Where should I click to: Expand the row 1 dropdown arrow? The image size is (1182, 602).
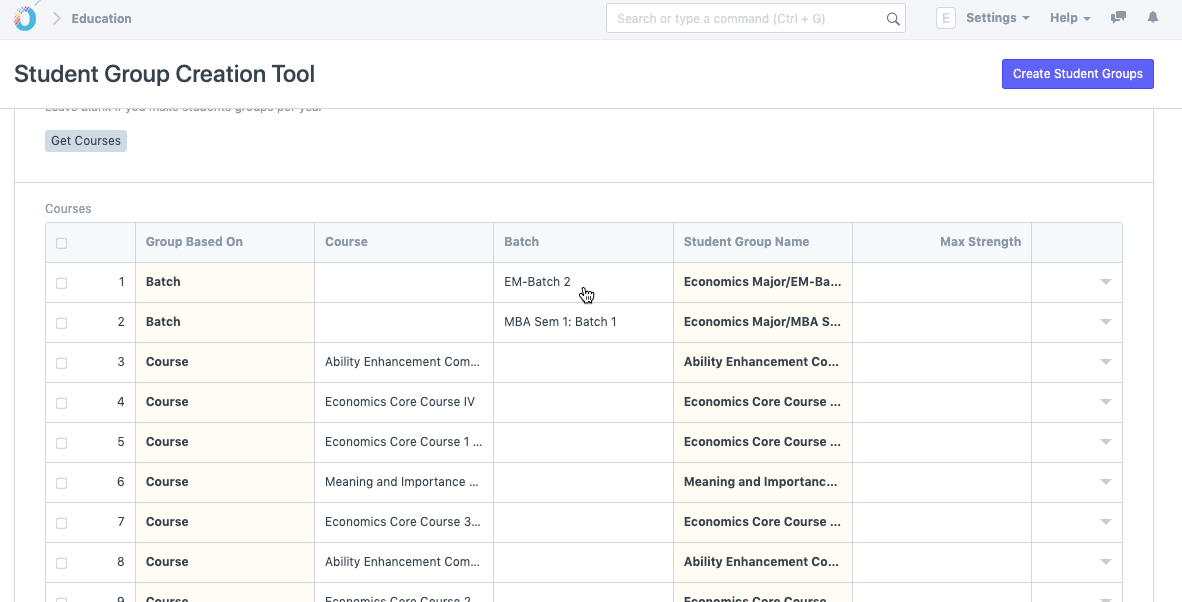[1105, 283]
